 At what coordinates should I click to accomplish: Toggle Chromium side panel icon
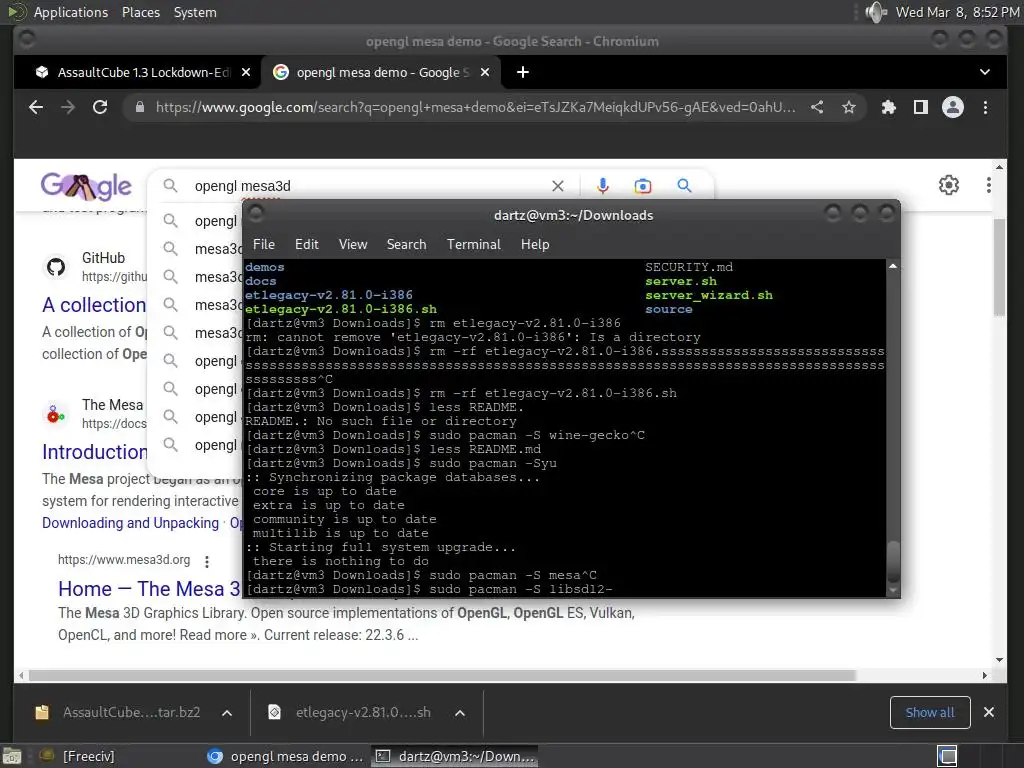921,107
